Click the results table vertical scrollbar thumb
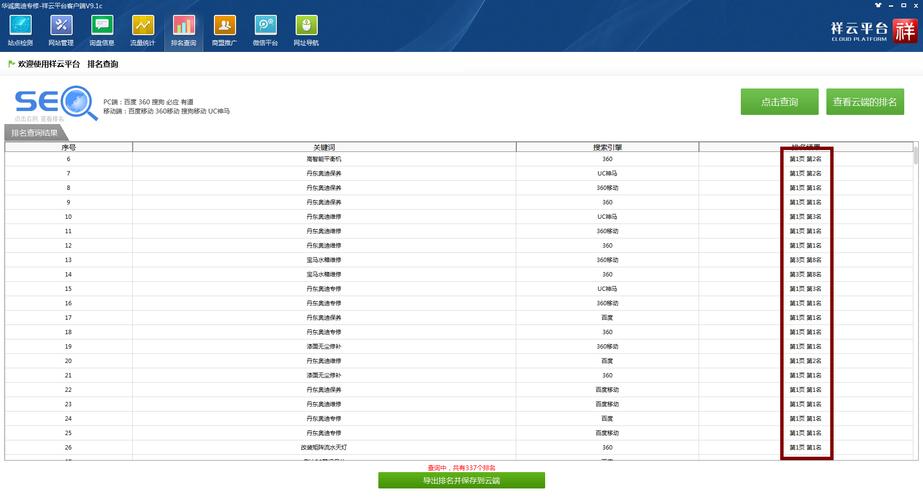This screenshot has height=500, width=923. (915, 154)
